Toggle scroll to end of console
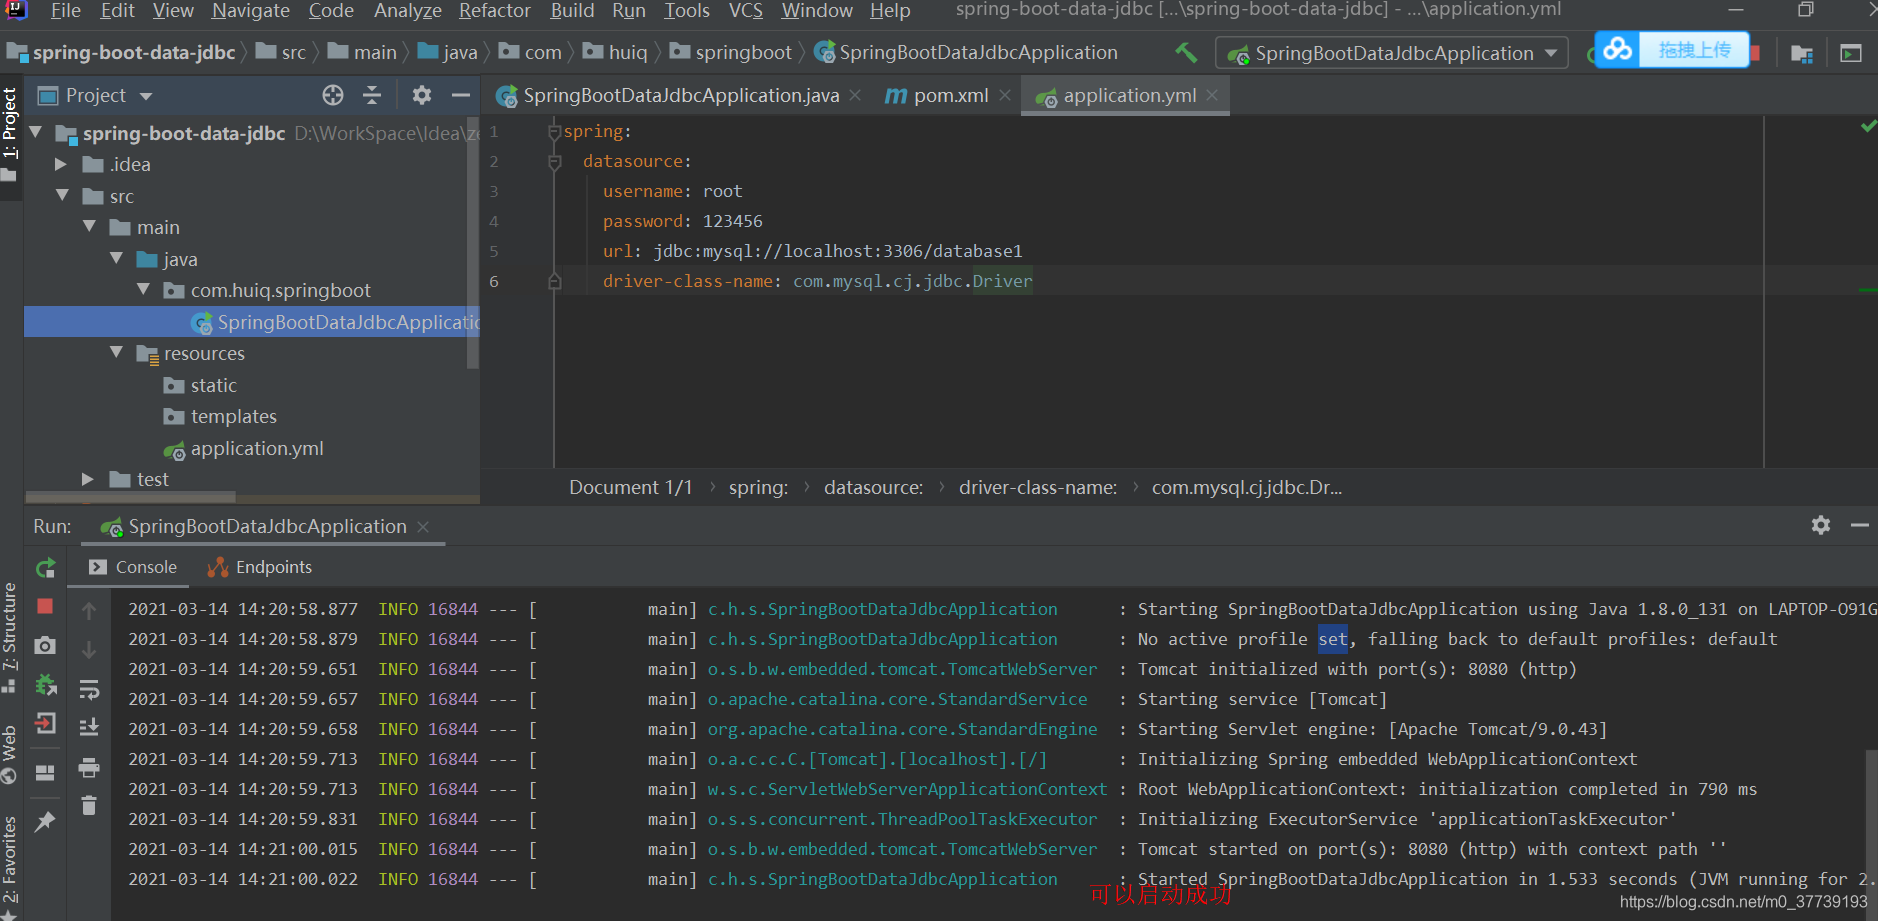The width and height of the screenshot is (1878, 921). pos(89,727)
